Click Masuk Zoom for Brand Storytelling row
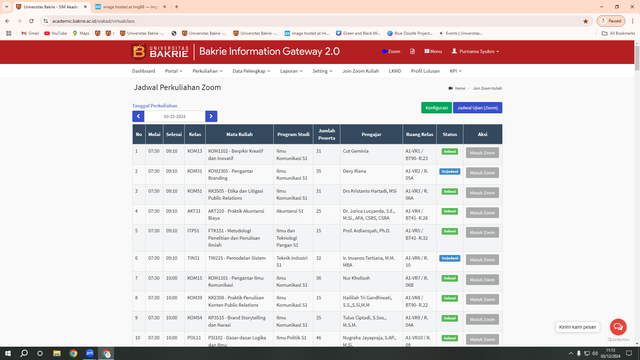 [482, 319]
